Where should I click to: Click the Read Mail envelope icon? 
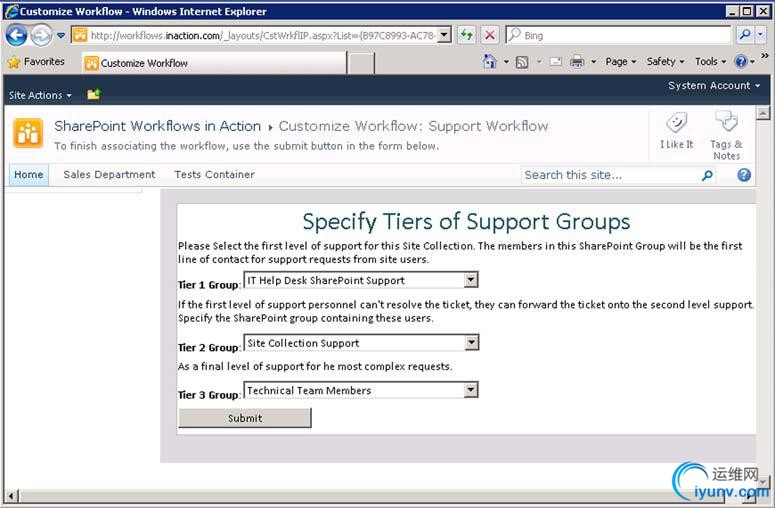(x=556, y=62)
